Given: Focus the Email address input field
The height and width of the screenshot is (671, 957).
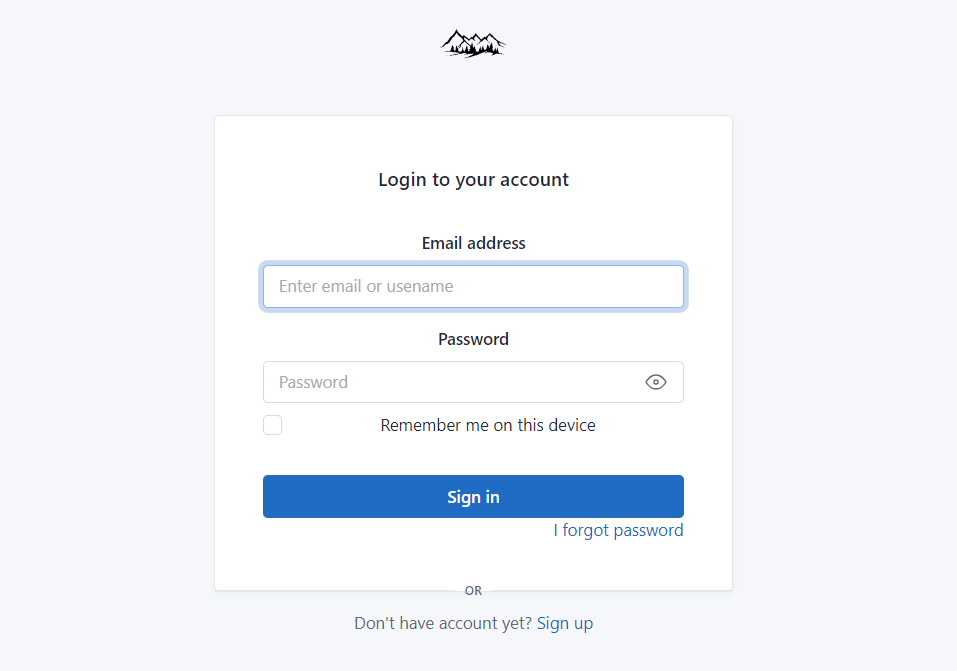Looking at the screenshot, I should (473, 286).
